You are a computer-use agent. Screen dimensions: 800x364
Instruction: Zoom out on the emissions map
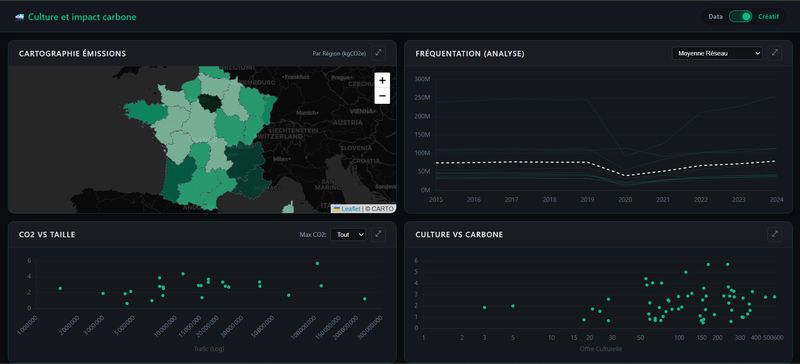(x=382, y=96)
